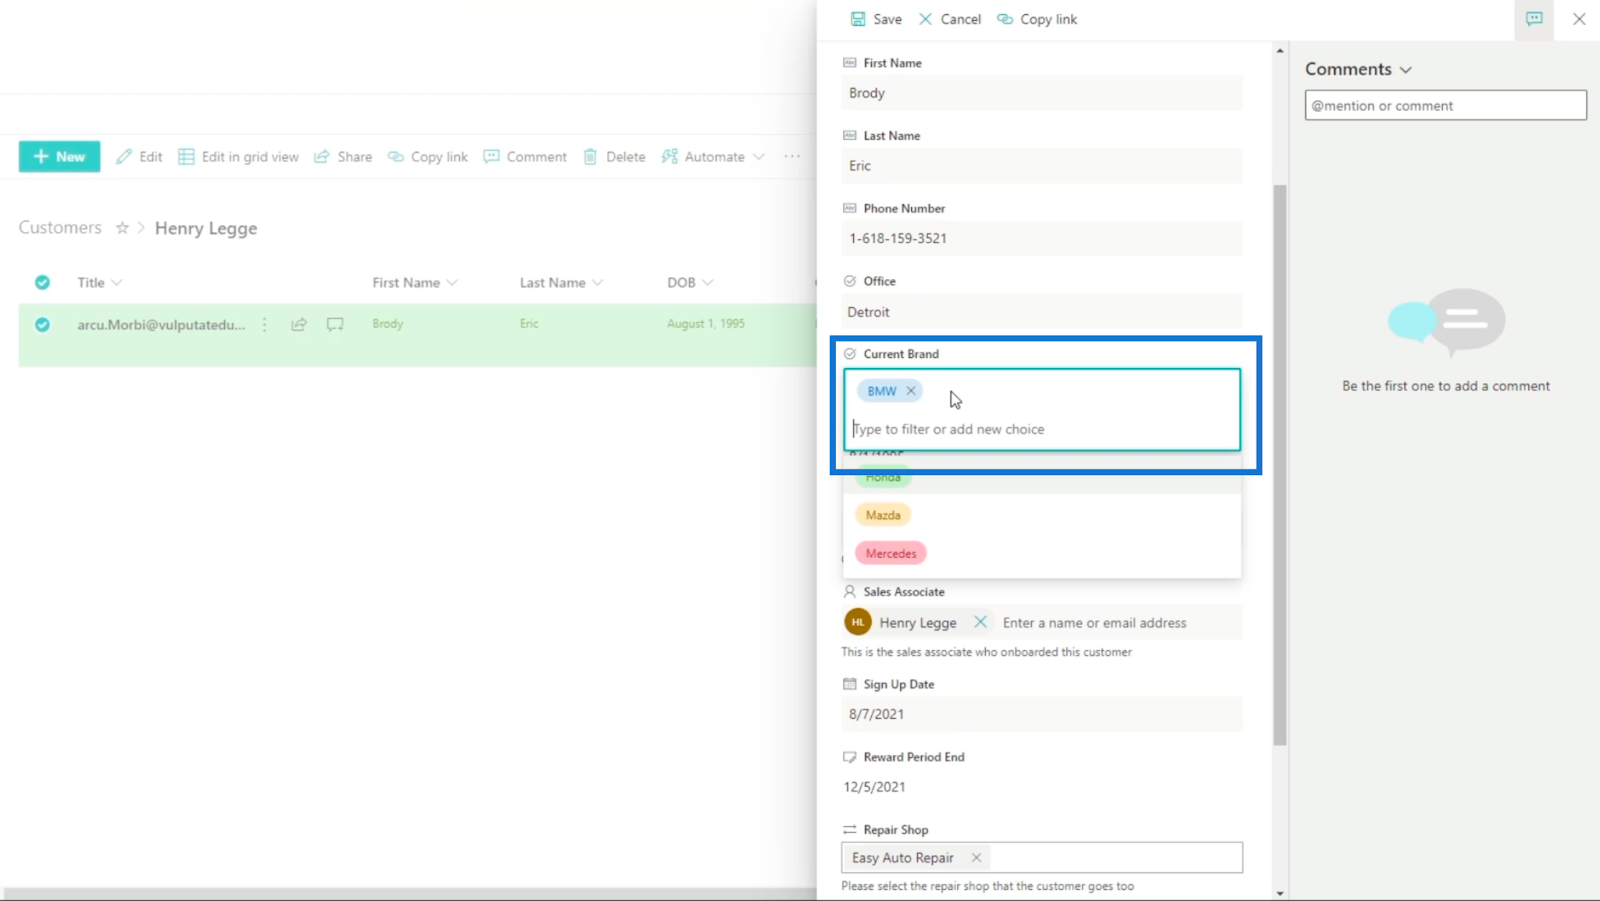Image resolution: width=1600 pixels, height=901 pixels.
Task: Click the Last Name field containing Eric
Action: pos(1042,166)
